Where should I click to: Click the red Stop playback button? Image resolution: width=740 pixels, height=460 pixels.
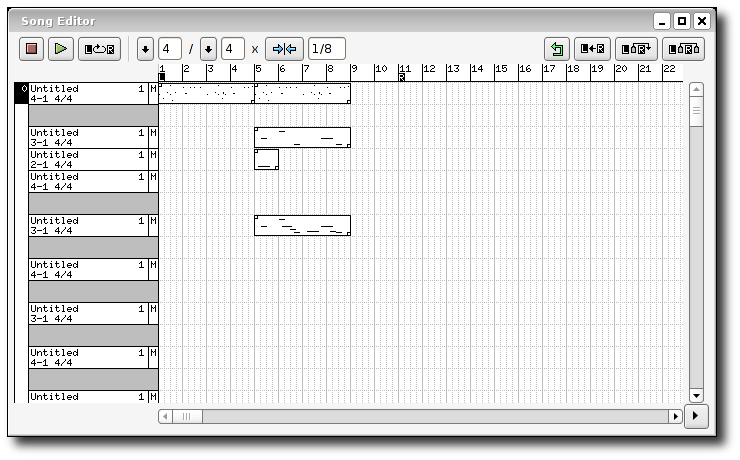(32, 49)
